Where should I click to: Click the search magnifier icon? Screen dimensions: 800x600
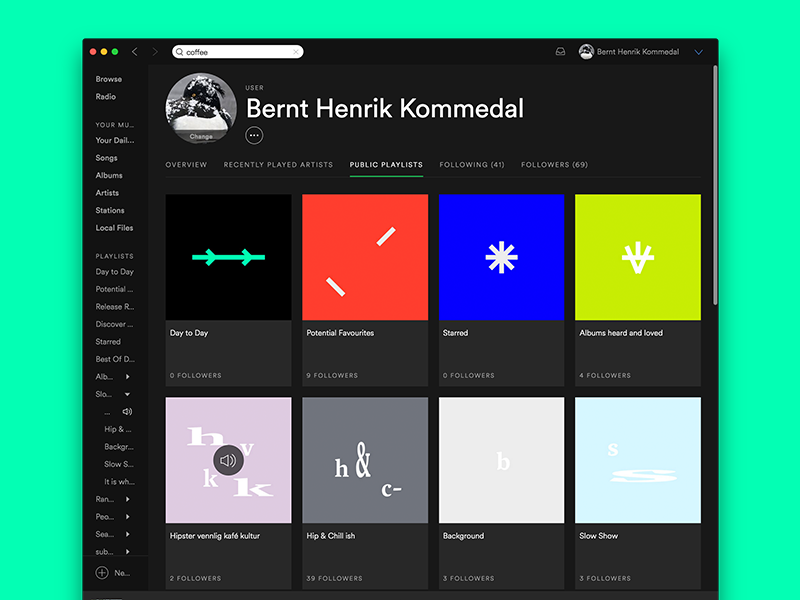coord(180,52)
